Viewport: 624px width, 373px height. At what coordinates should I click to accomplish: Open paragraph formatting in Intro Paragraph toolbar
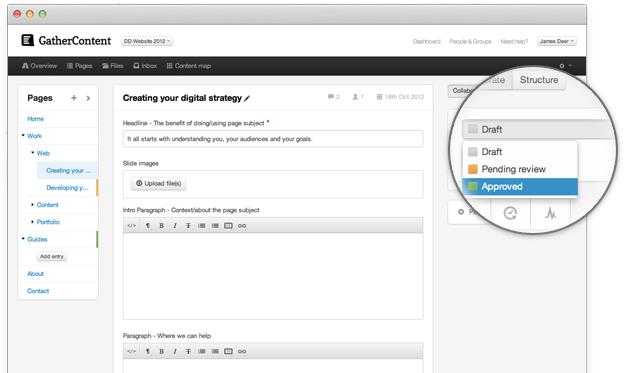[148, 226]
